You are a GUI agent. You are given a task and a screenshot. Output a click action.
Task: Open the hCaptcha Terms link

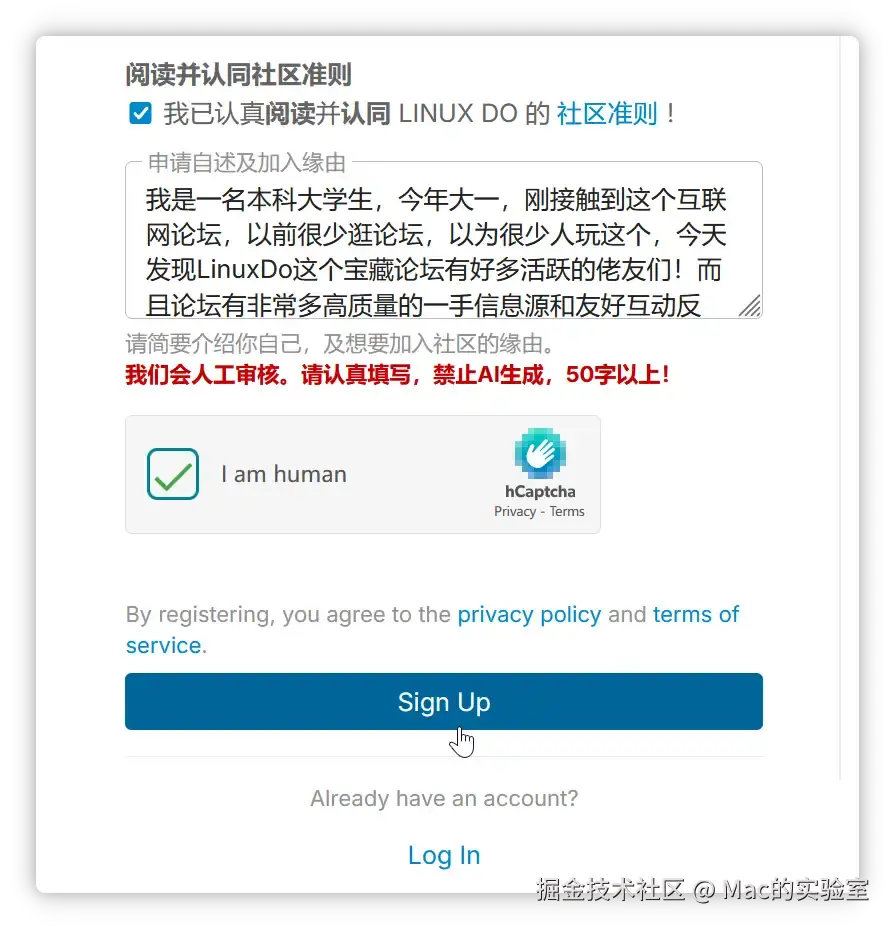pos(567,511)
